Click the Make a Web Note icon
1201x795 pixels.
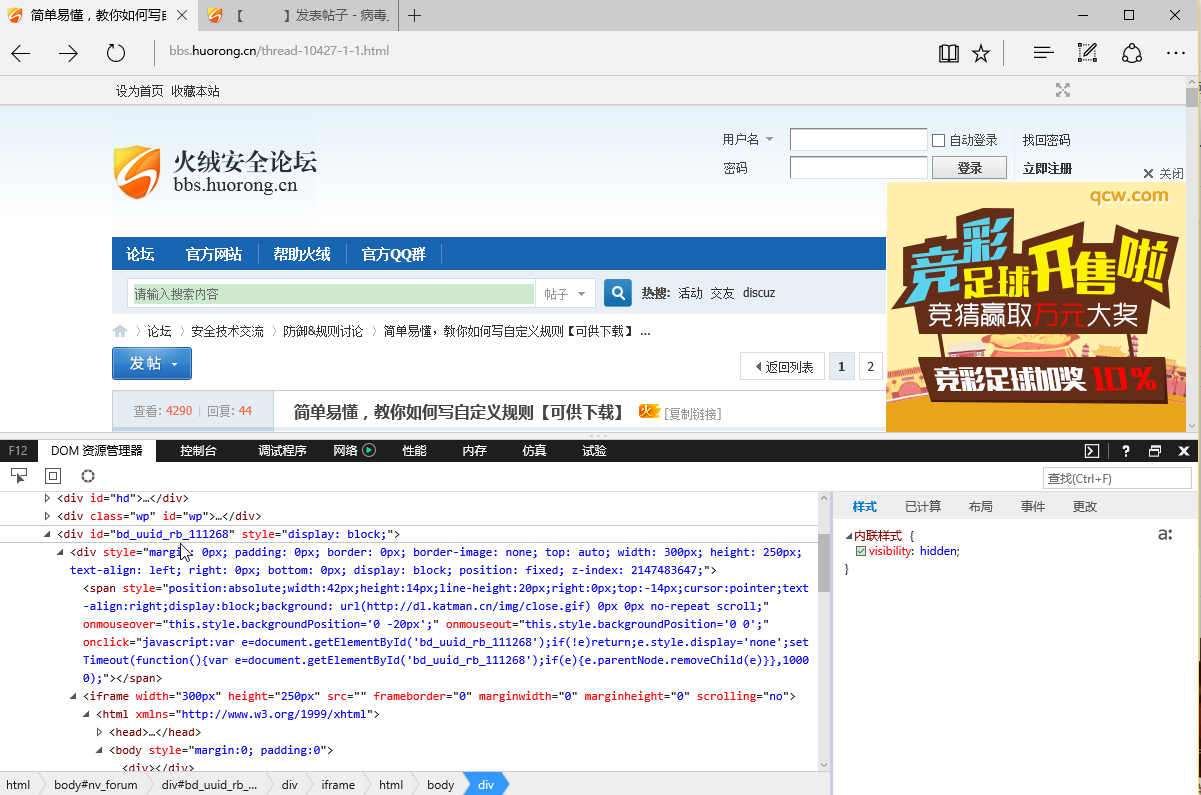click(1087, 54)
